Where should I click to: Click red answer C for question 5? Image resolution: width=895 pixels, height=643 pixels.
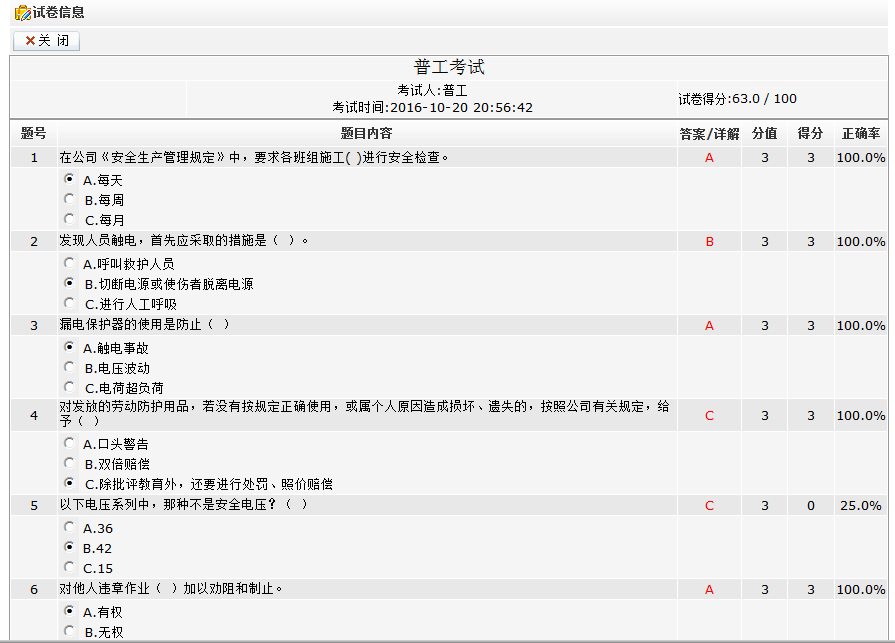point(709,506)
